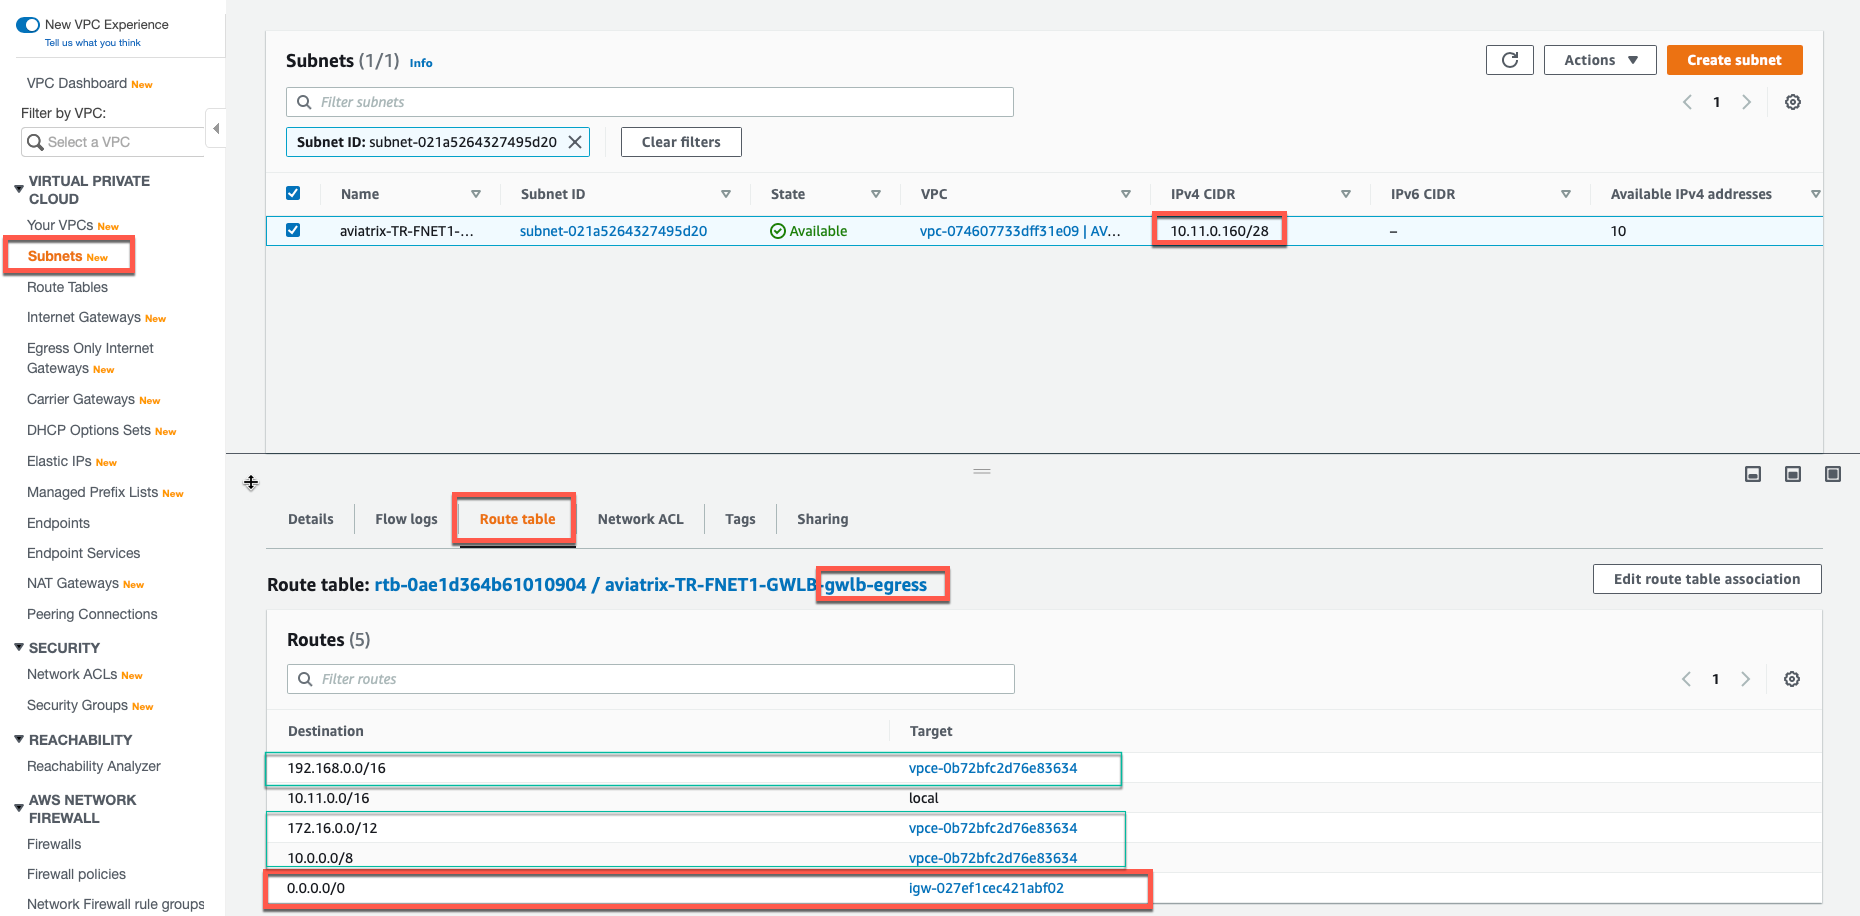Open routes table settings gear
The image size is (1860, 916).
(1791, 679)
